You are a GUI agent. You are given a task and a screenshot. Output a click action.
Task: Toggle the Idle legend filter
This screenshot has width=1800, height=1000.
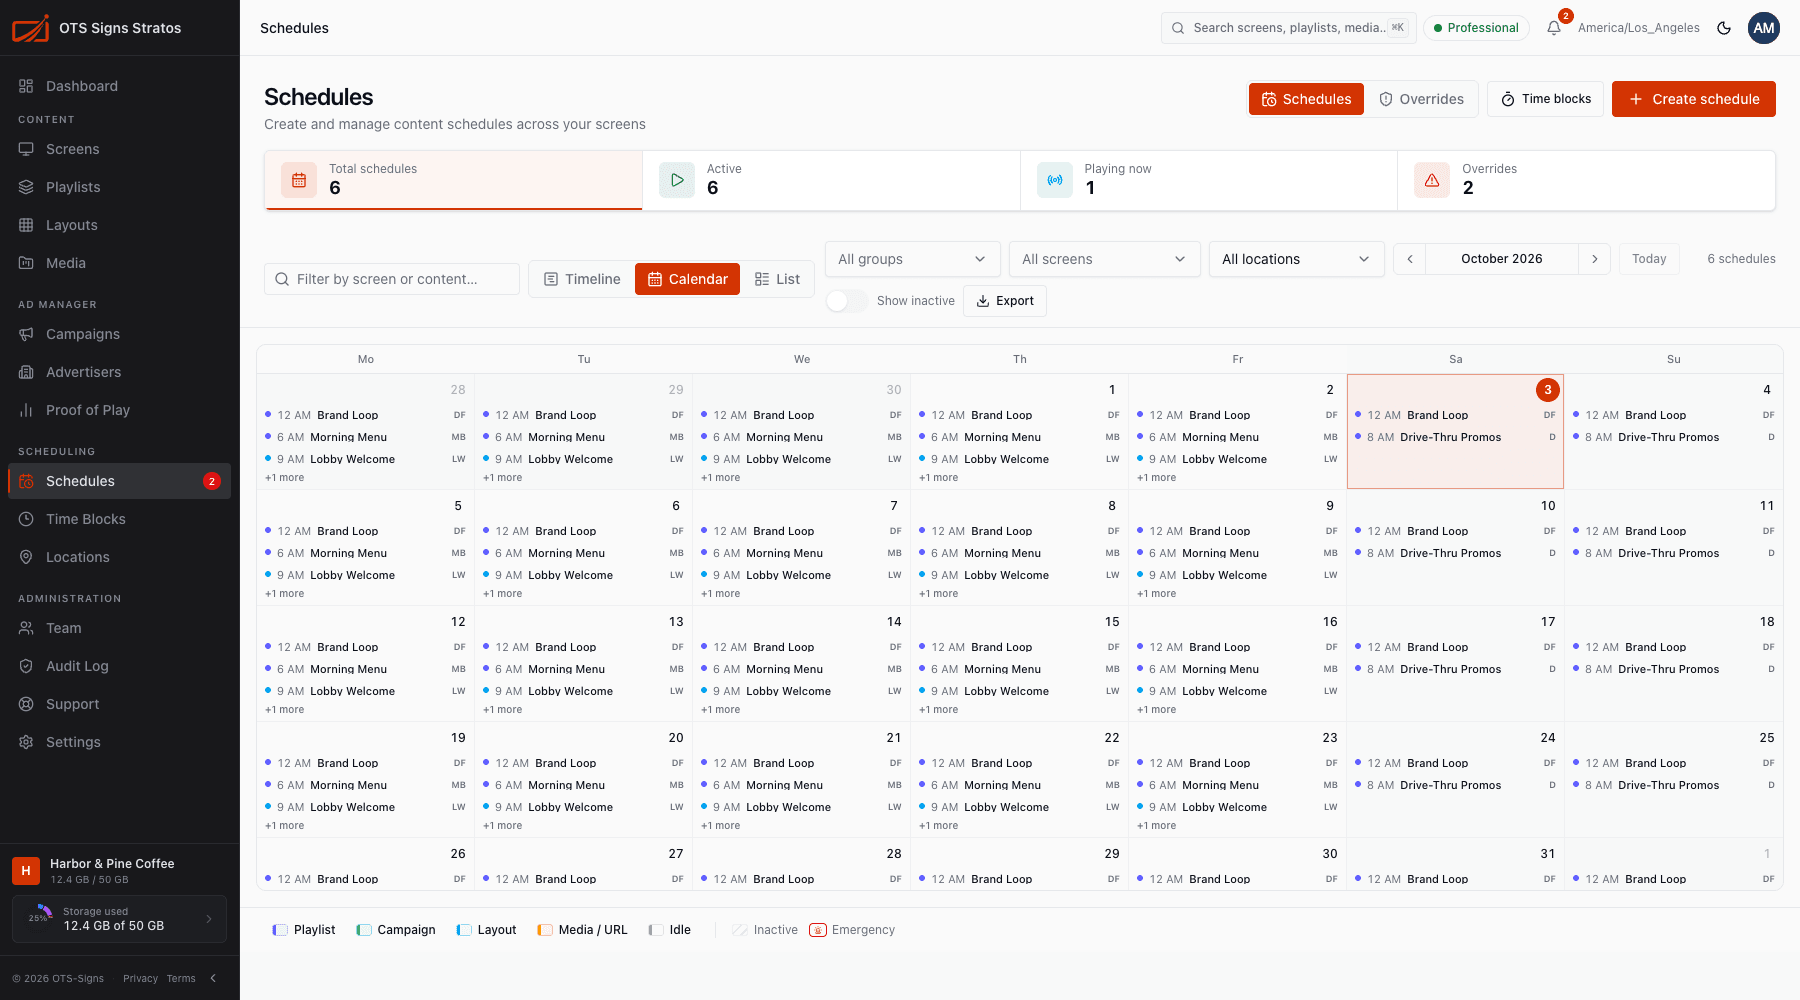tap(670, 930)
